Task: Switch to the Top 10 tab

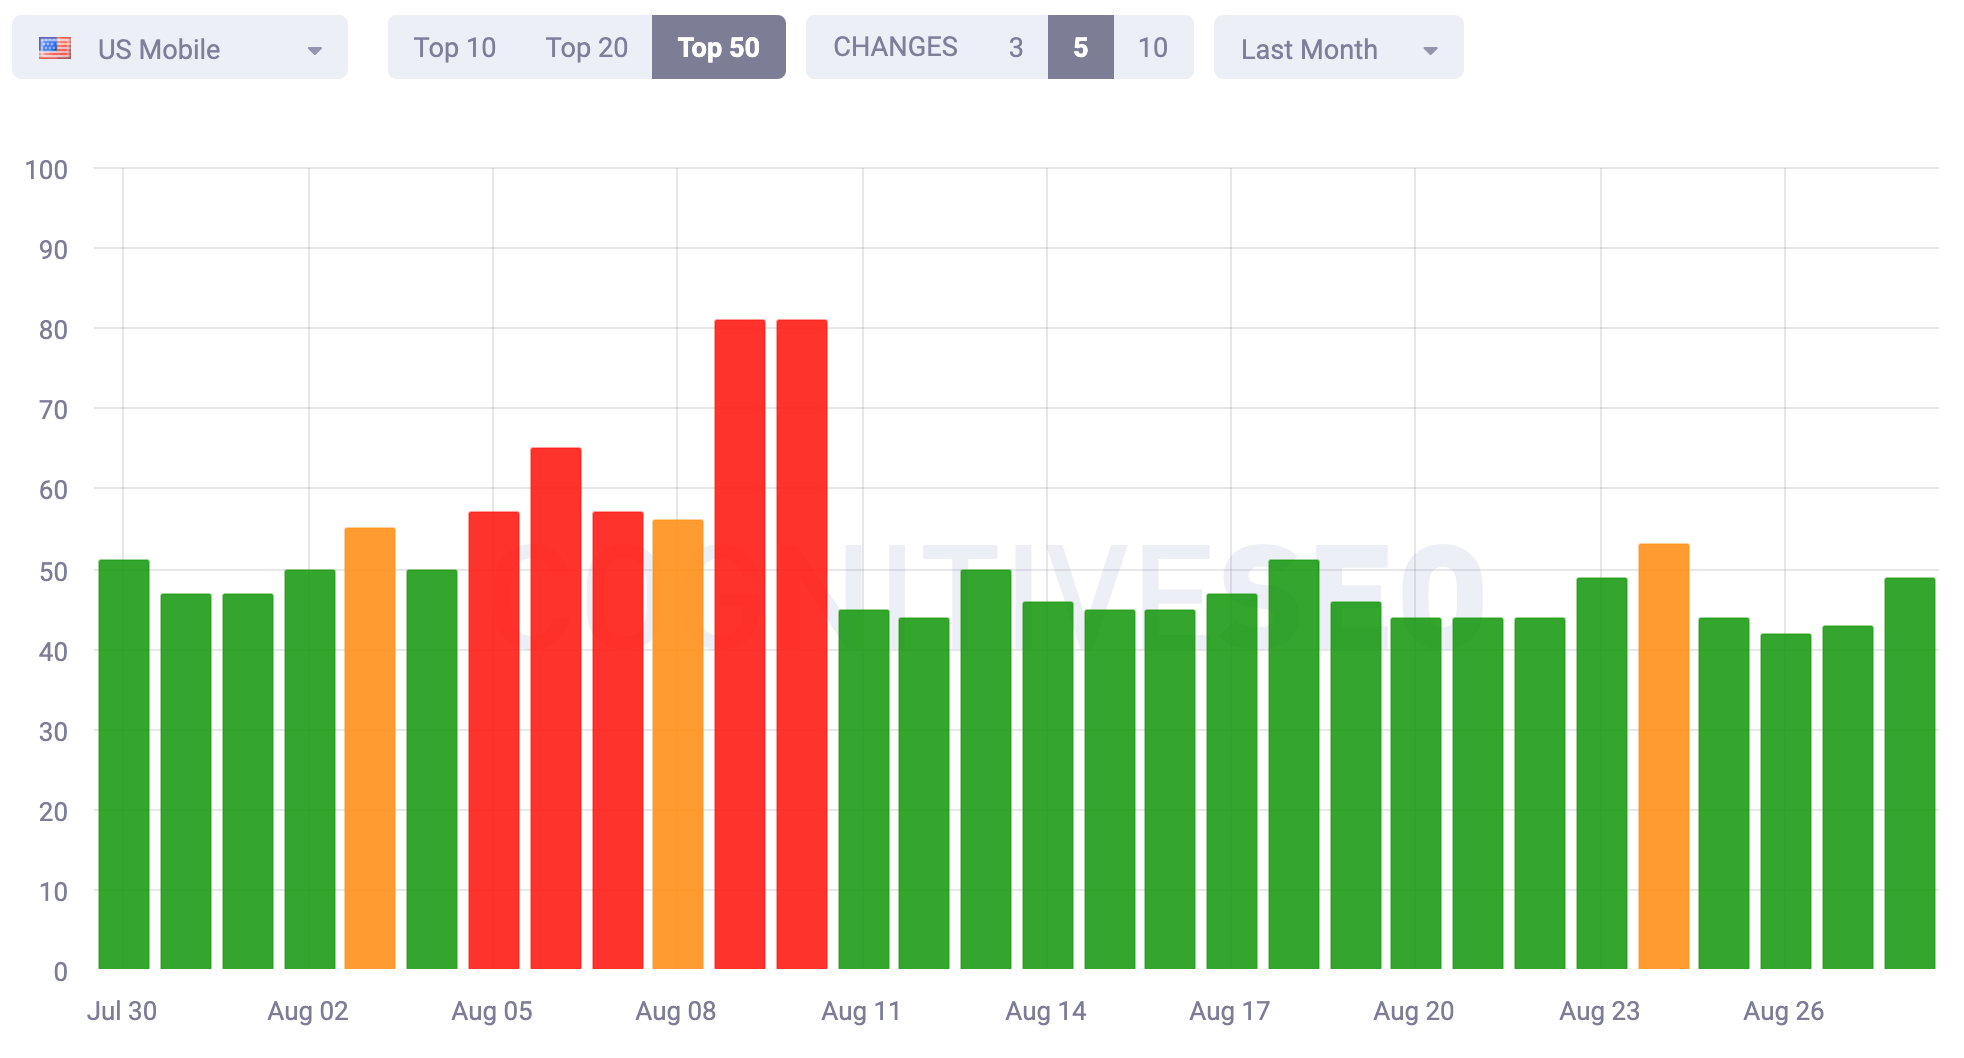Action: click(455, 47)
